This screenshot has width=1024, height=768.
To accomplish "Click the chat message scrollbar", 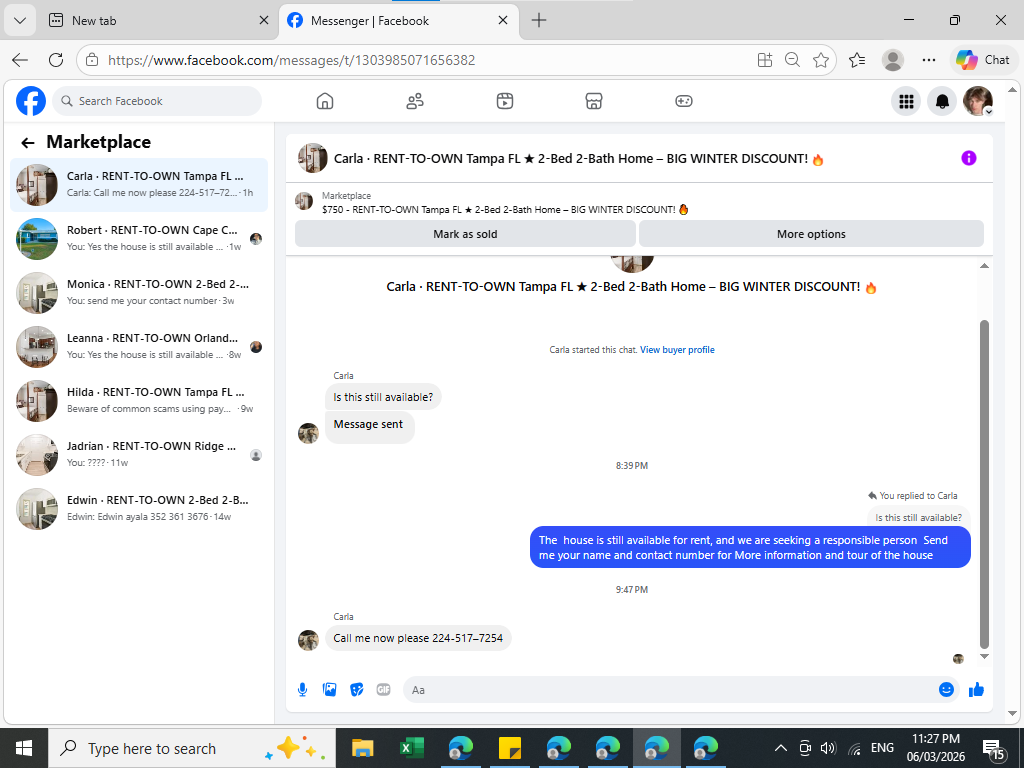I will click(984, 483).
